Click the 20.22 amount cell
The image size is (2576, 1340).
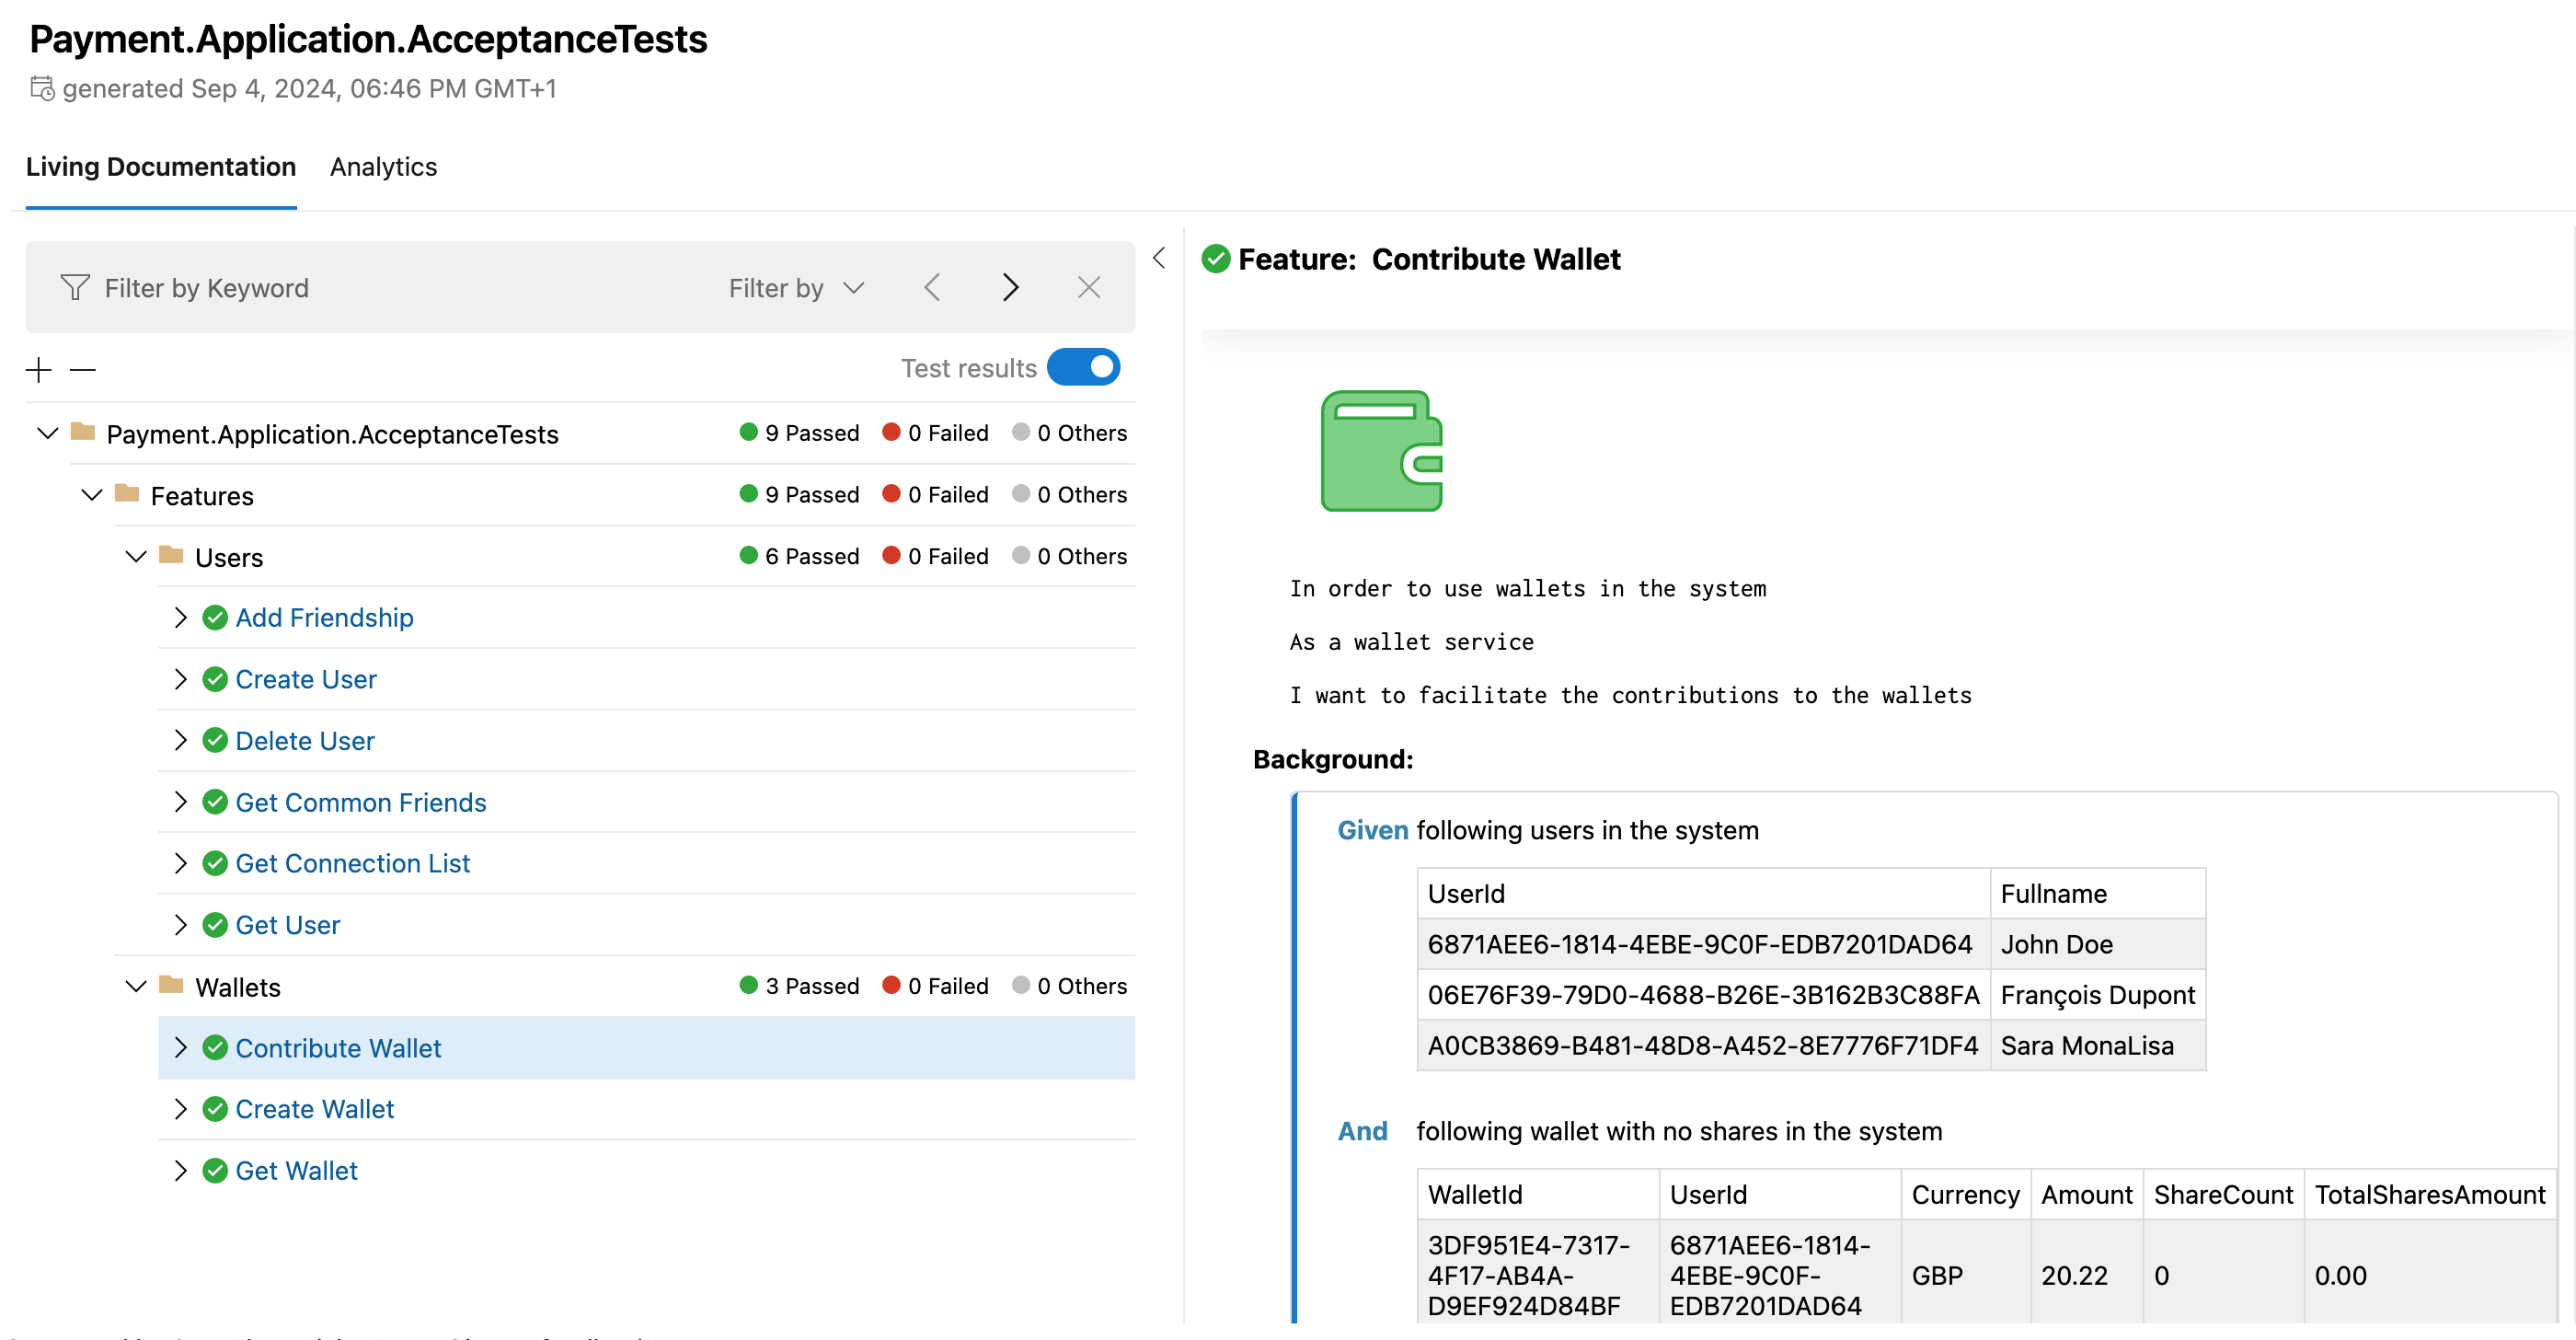[x=2086, y=1275]
